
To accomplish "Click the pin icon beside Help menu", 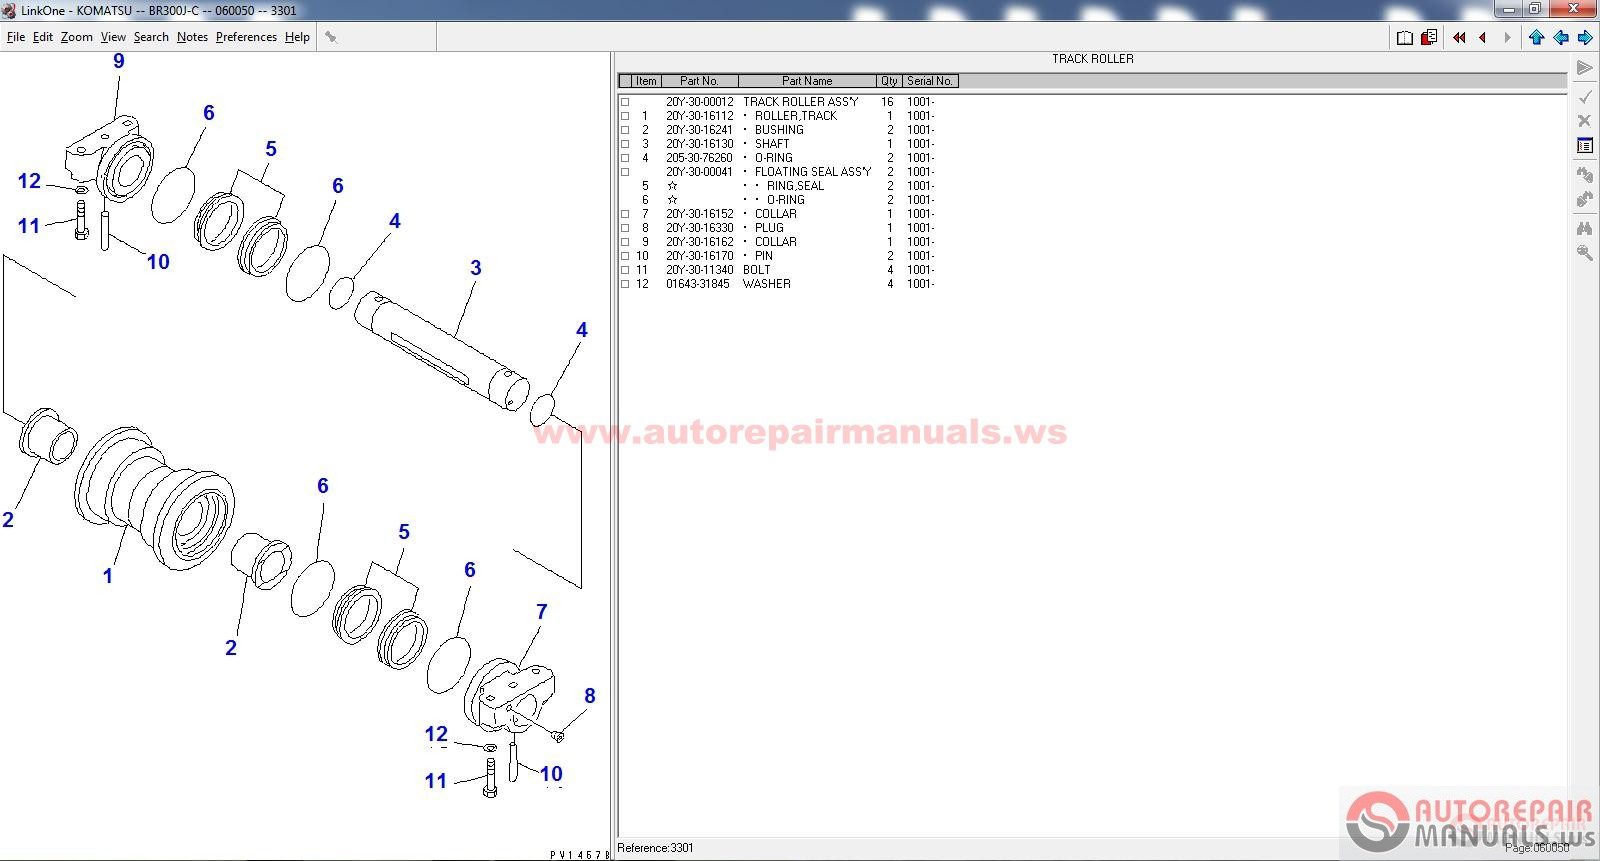I will coord(331,37).
